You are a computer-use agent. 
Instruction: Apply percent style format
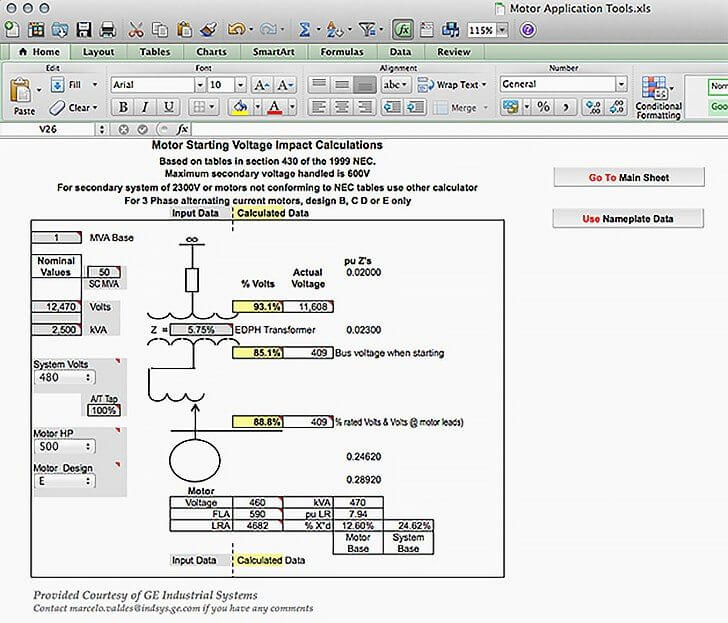pos(543,107)
